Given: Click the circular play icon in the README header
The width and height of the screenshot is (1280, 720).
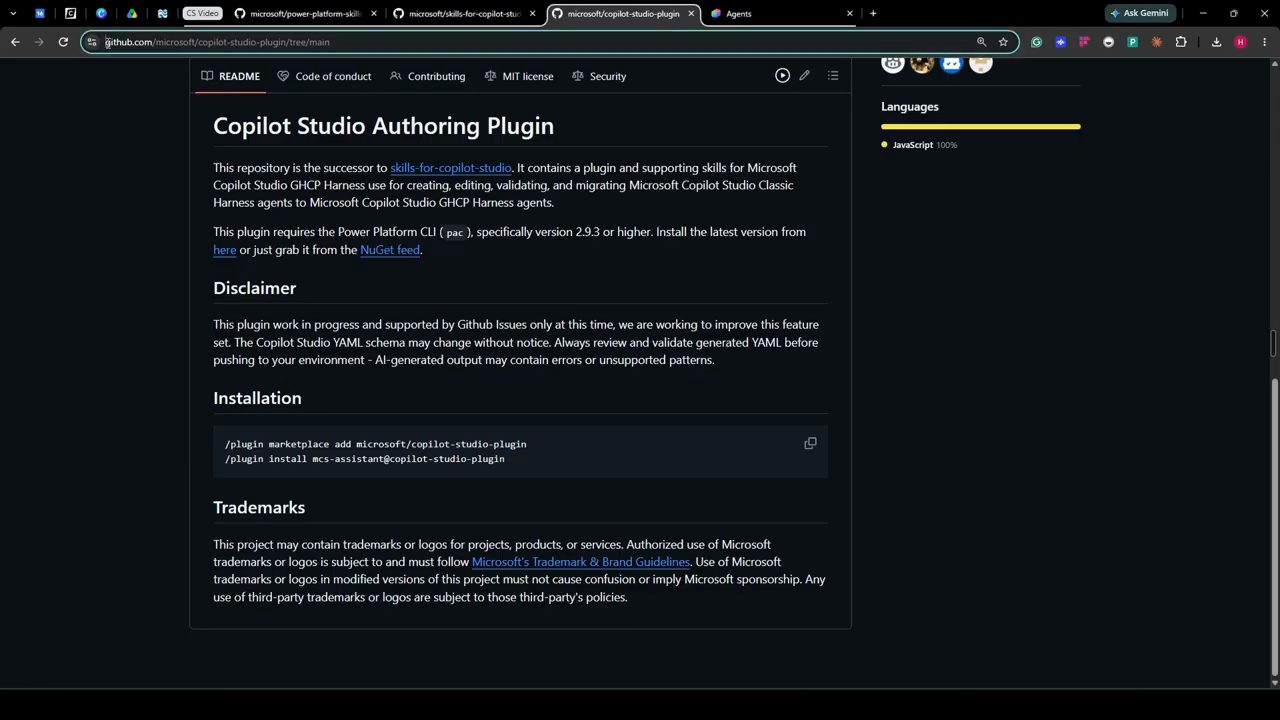Looking at the screenshot, I should tap(782, 76).
